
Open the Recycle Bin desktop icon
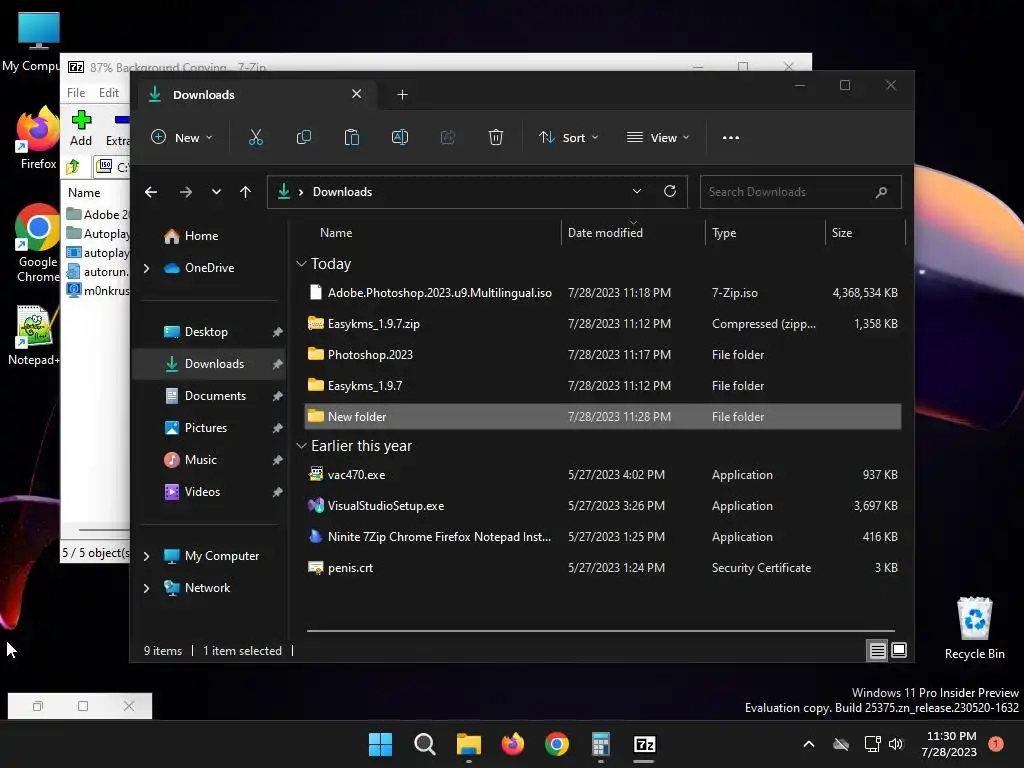pyautogui.click(x=974, y=628)
